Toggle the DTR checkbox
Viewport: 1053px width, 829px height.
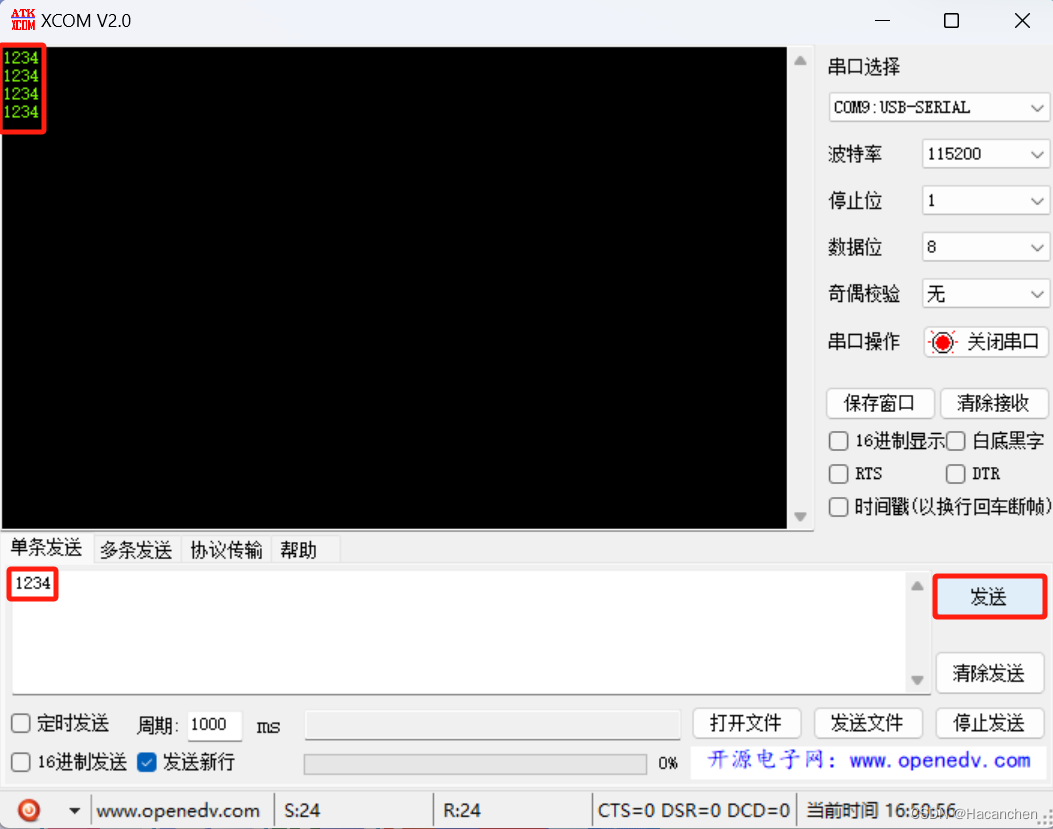tap(956, 474)
